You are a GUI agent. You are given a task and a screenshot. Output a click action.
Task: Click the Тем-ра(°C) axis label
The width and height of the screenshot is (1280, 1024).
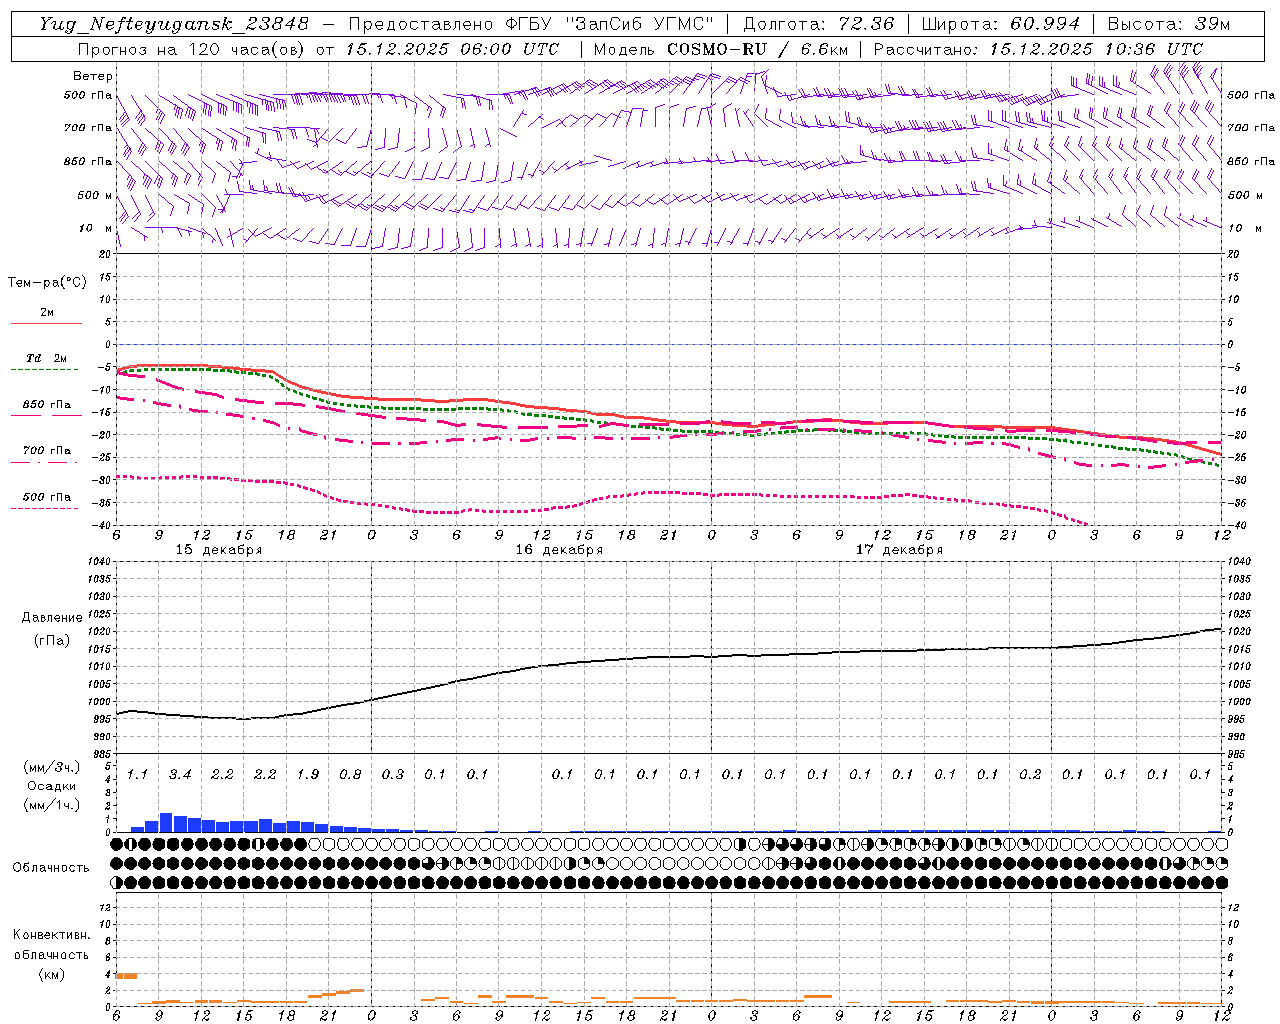click(x=47, y=283)
